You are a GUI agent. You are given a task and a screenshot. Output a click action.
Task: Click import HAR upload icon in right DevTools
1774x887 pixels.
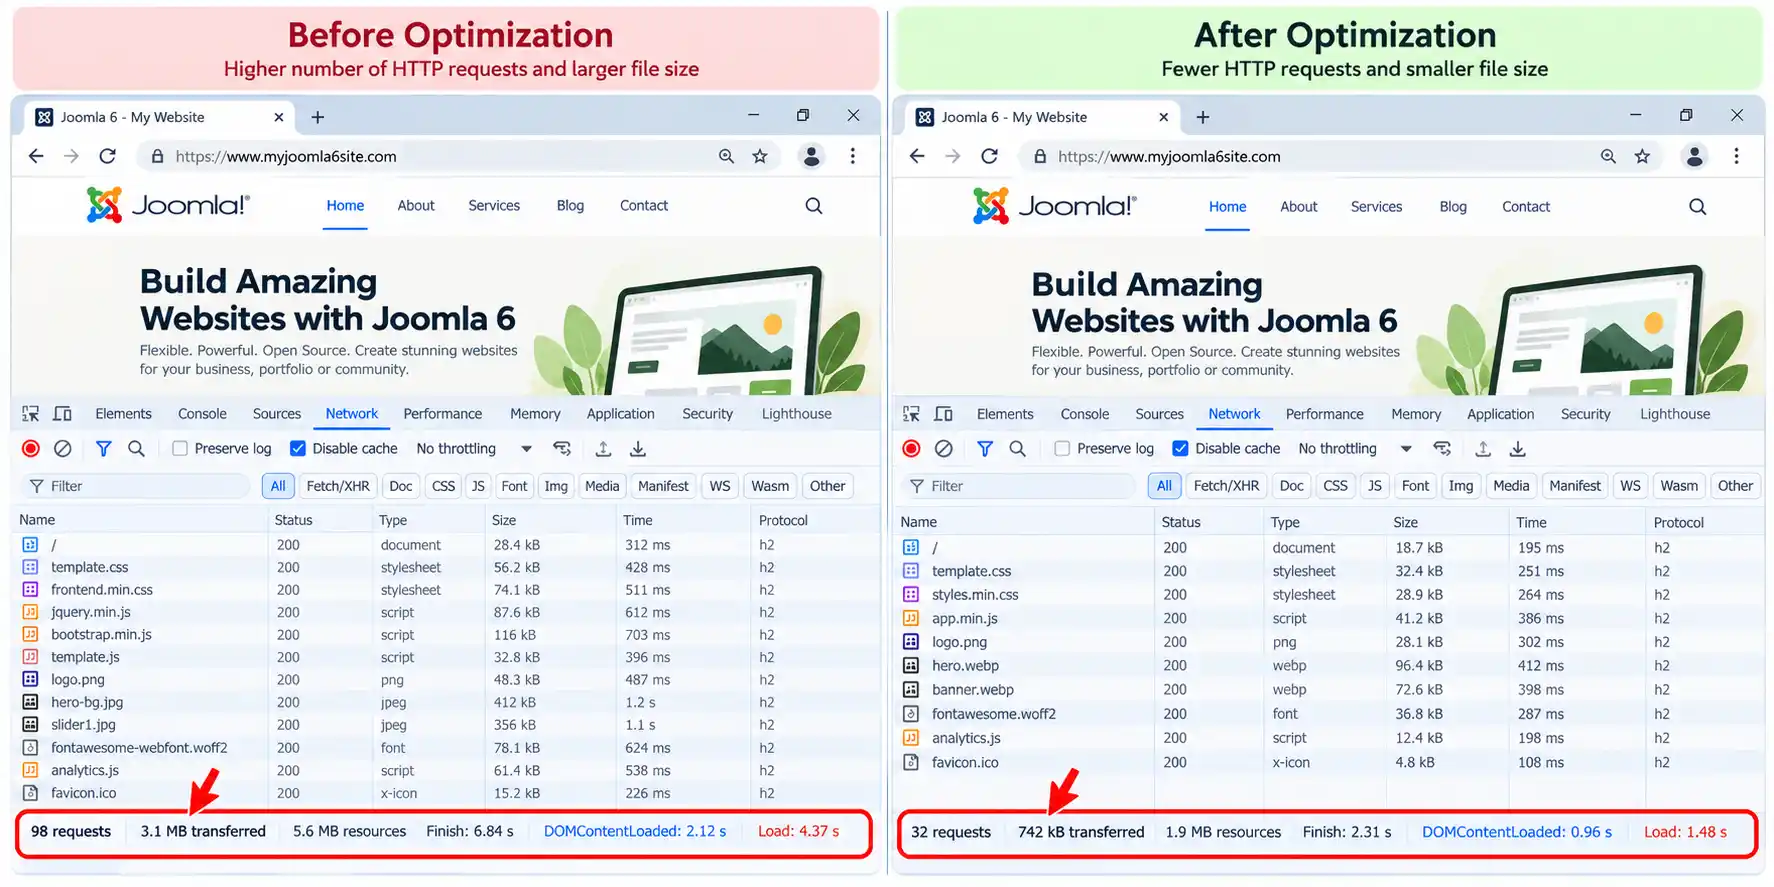[1483, 448]
